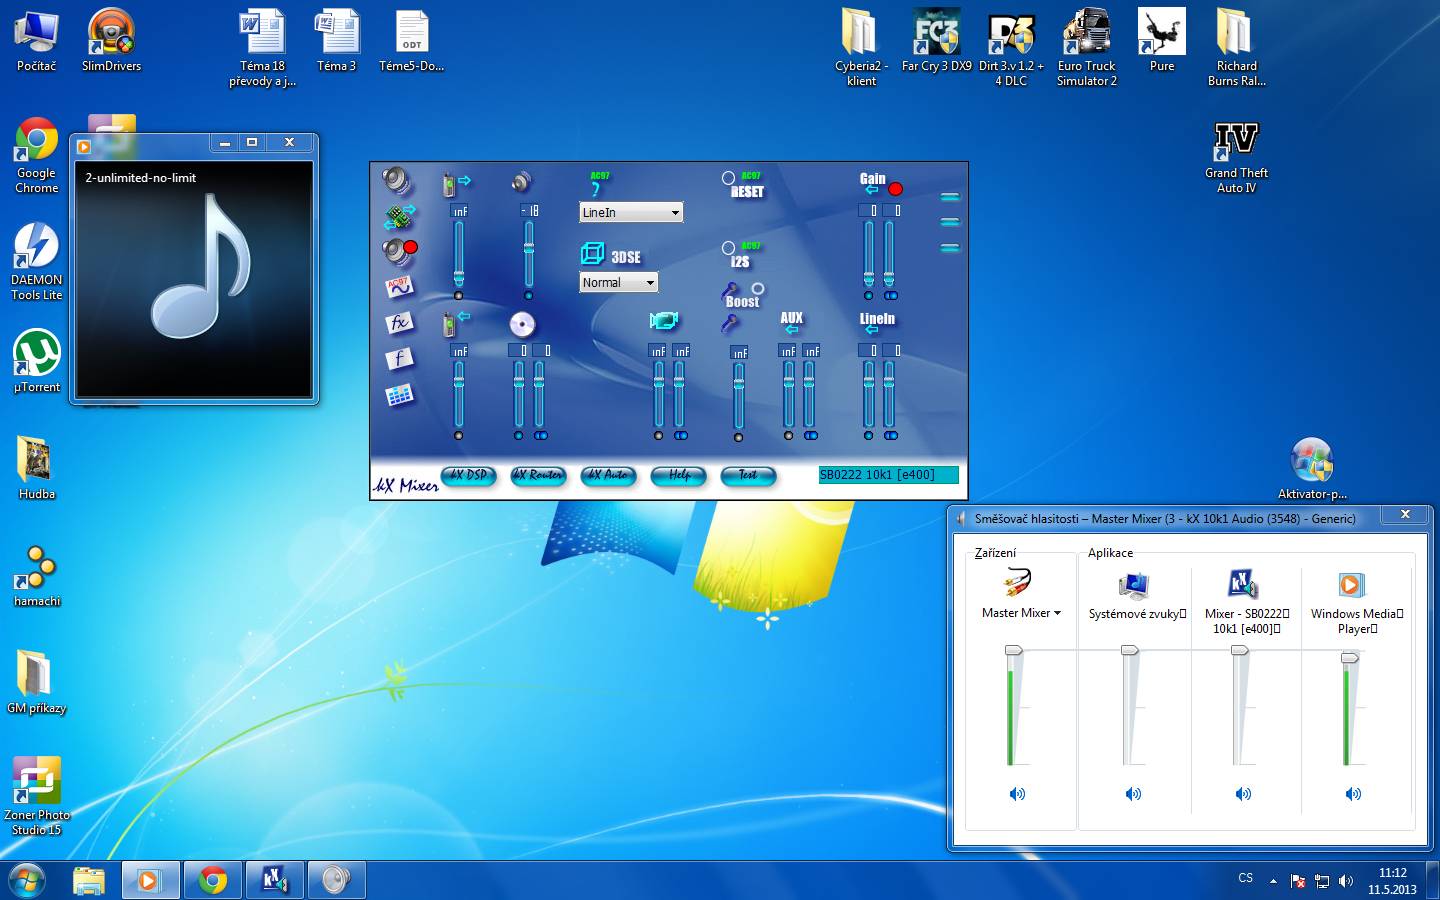The image size is (1440, 900).
Task: Open the 3DSE Normal mode dropdown
Action: click(619, 282)
